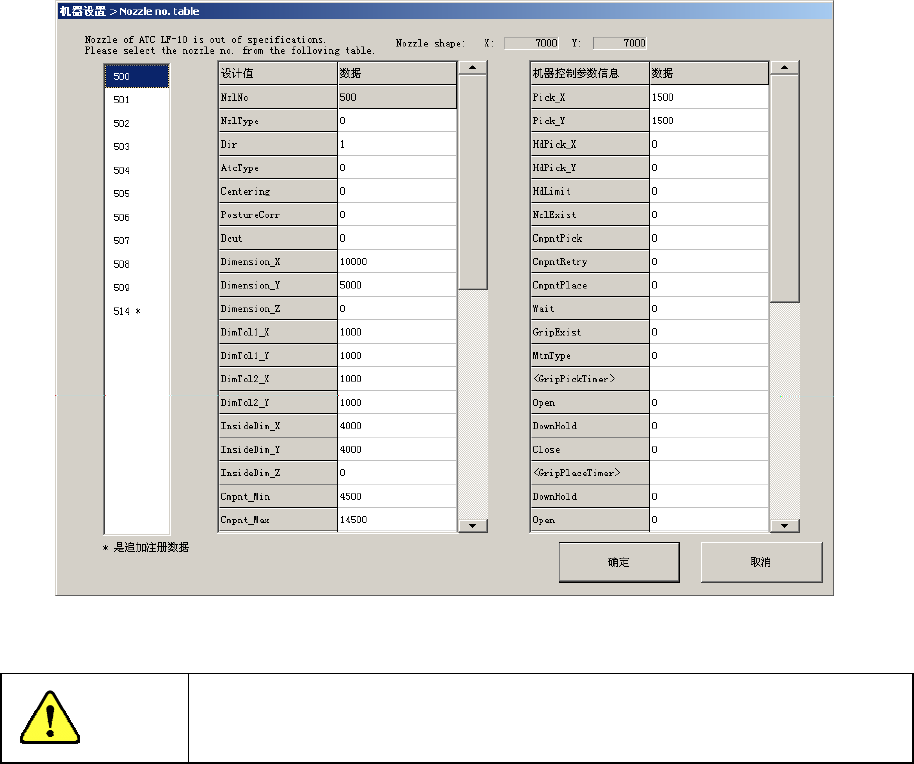The image size is (914, 764).
Task: Select nozzle number 500 in the list
Action: (x=137, y=76)
